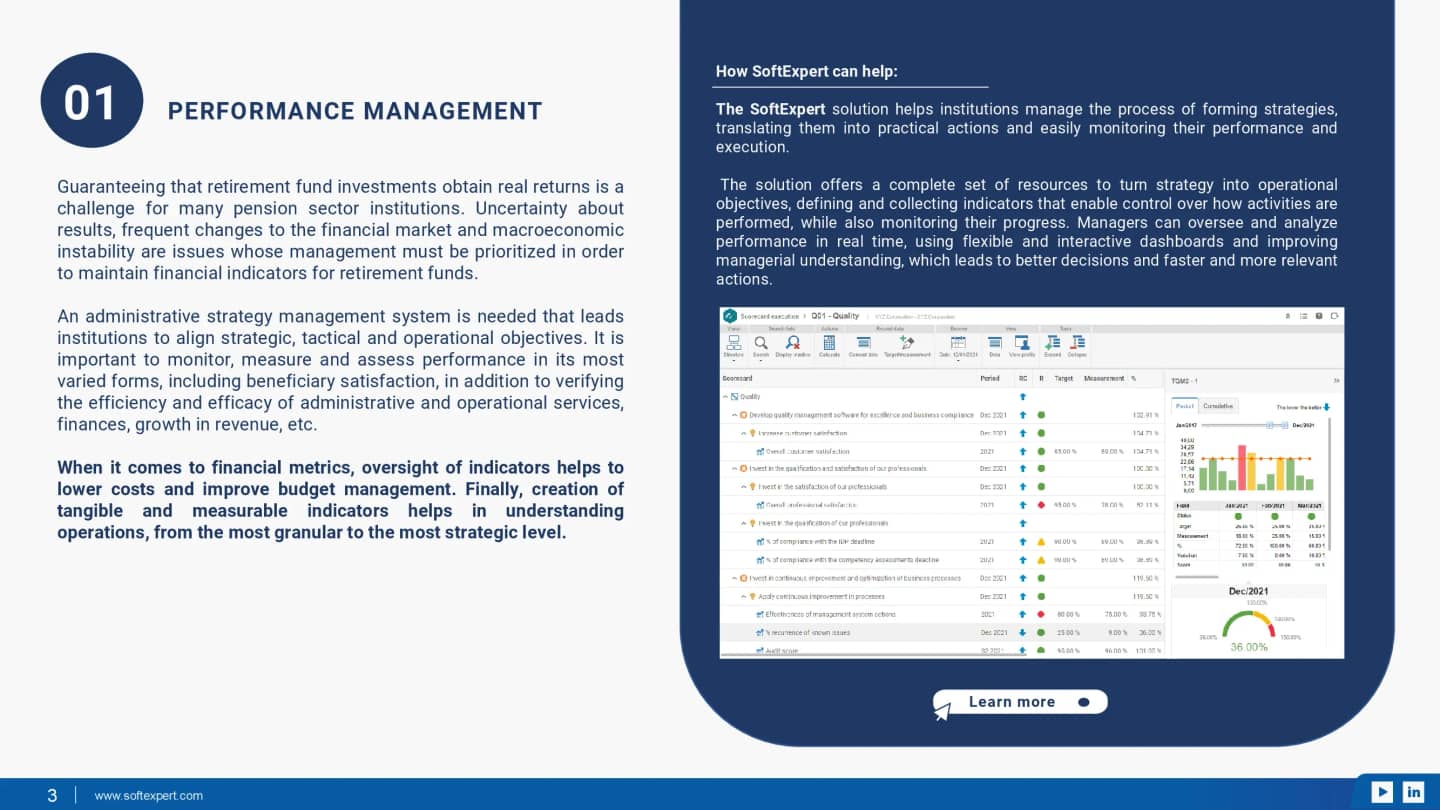1440x810 pixels.
Task: Click the logout icon at the scorecard's top right
Action: point(1334,316)
